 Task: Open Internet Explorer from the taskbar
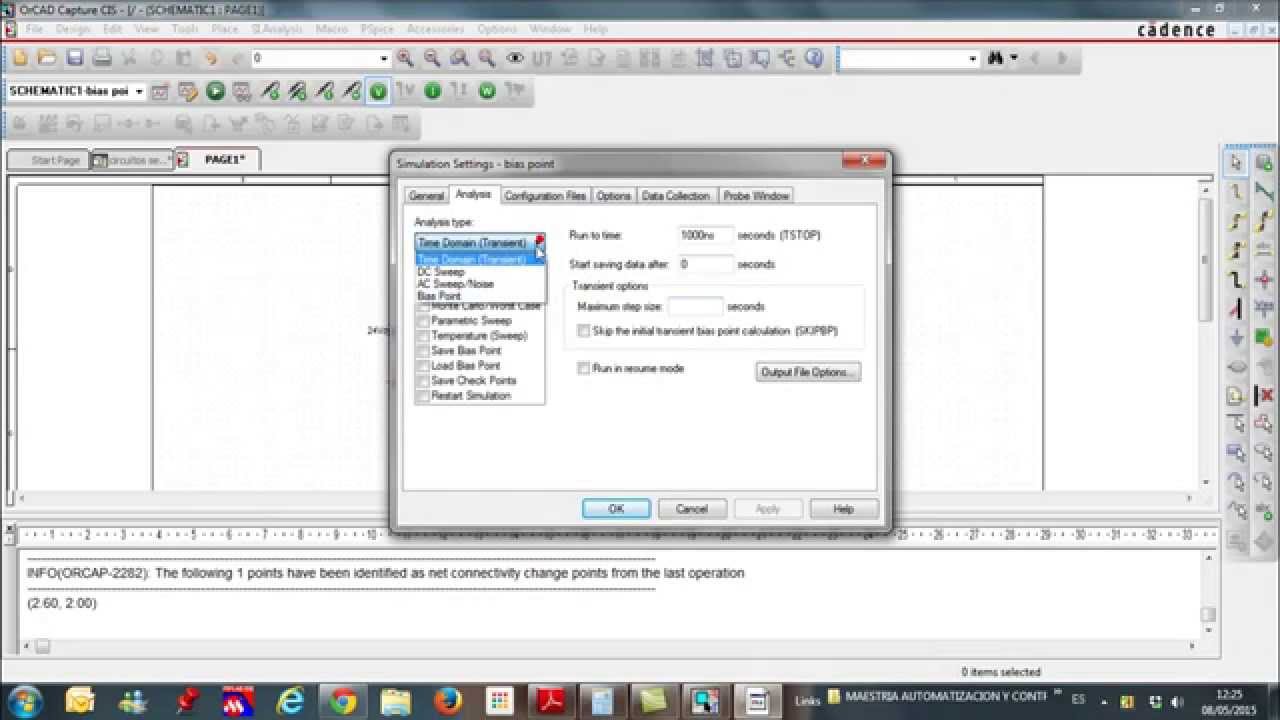point(291,700)
